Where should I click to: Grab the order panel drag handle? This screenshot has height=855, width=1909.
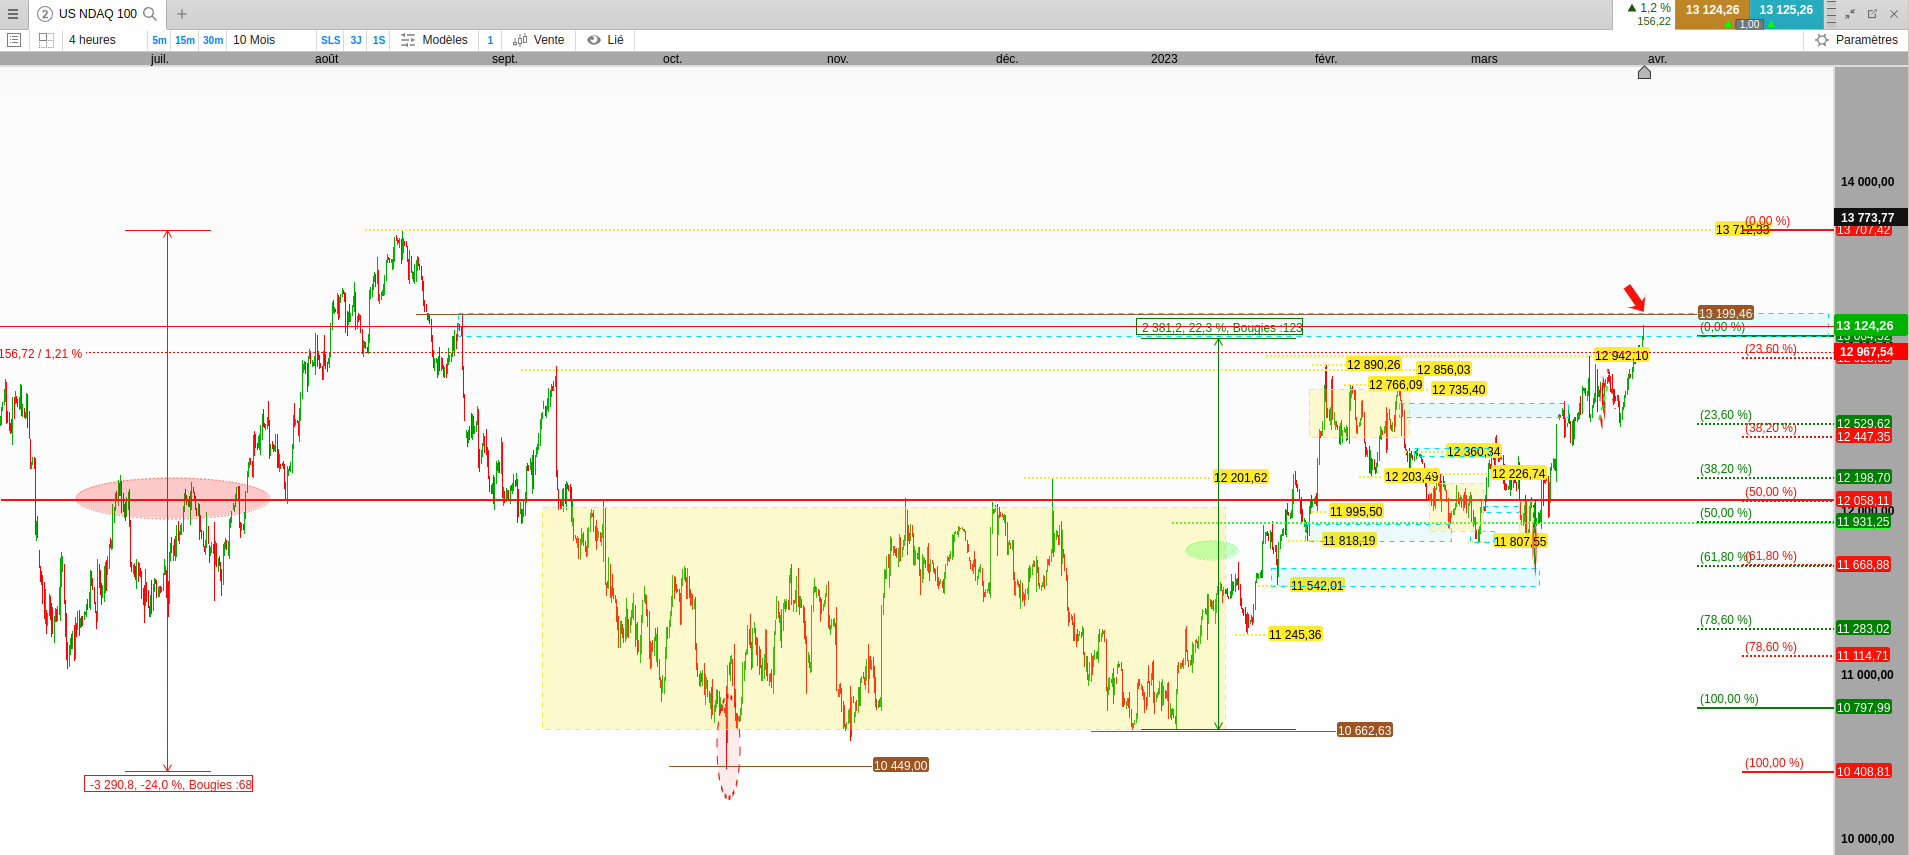[1831, 14]
